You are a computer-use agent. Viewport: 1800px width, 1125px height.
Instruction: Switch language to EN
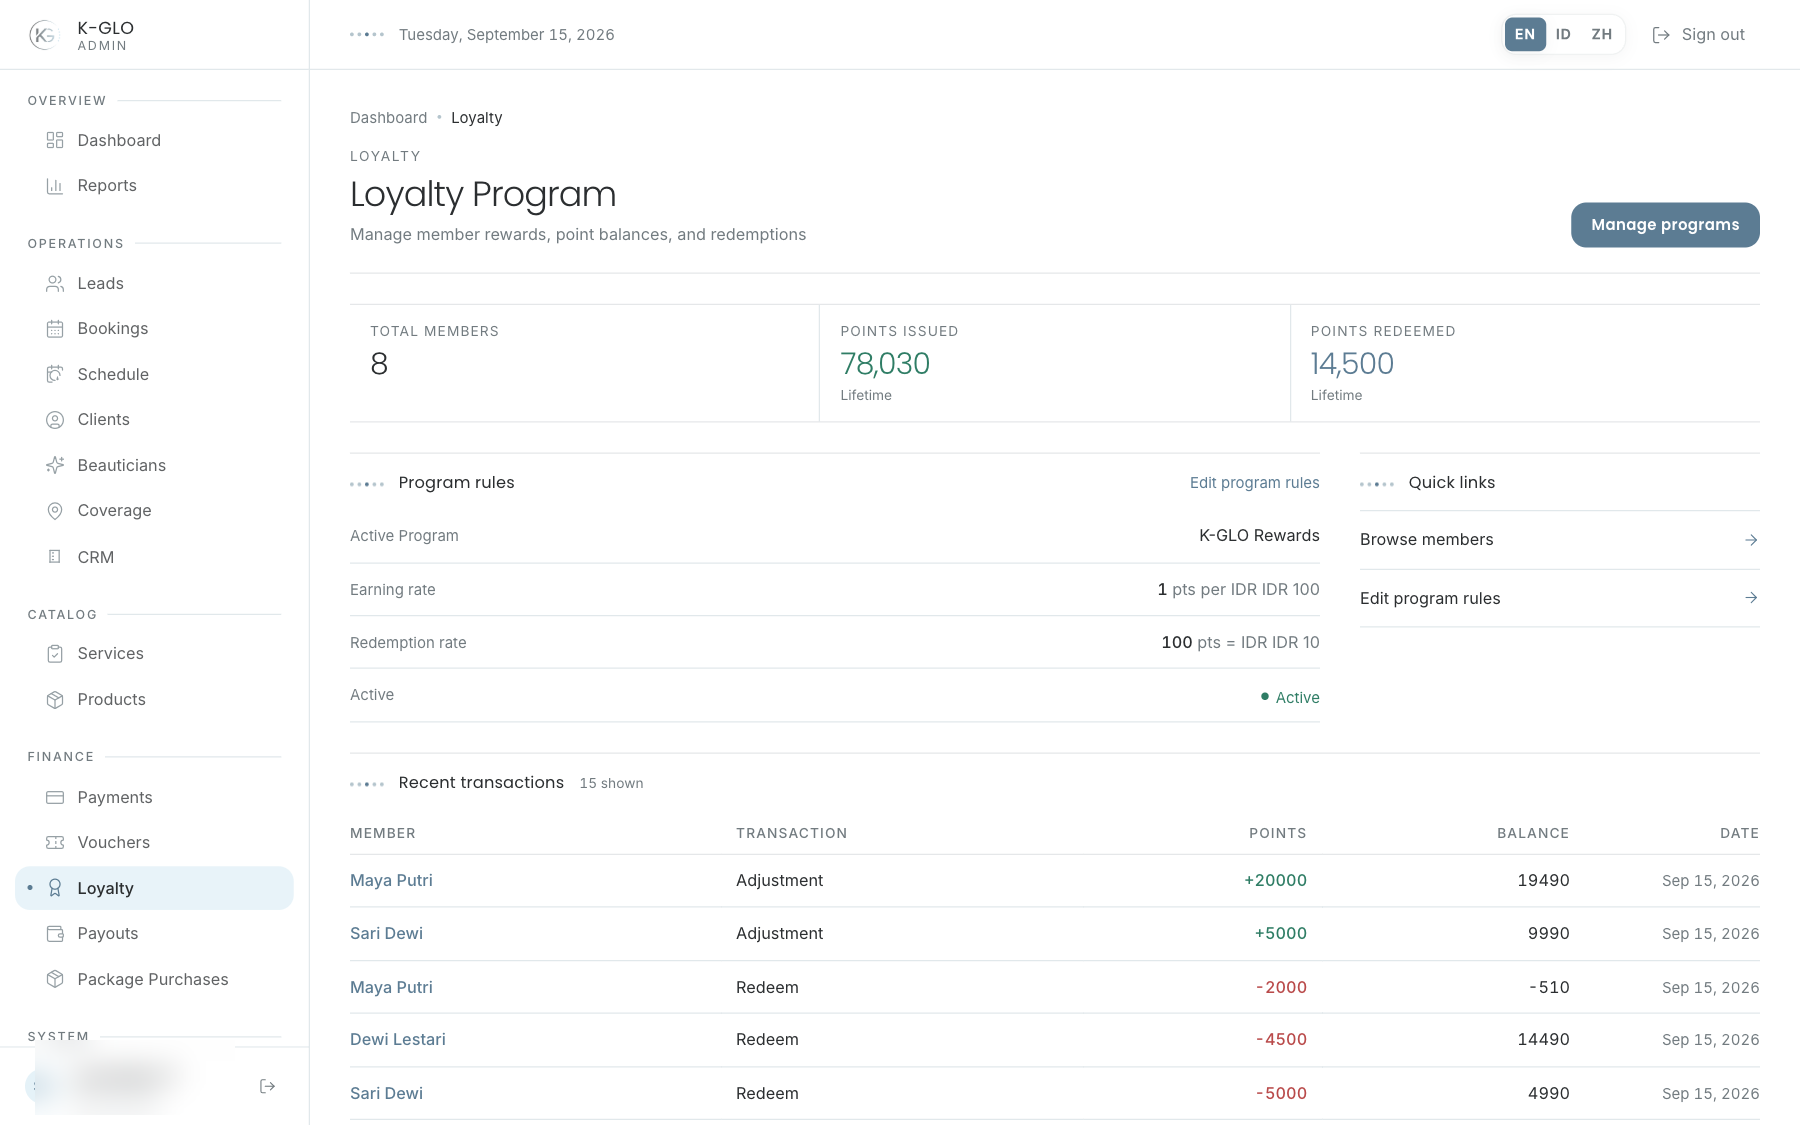click(1525, 34)
